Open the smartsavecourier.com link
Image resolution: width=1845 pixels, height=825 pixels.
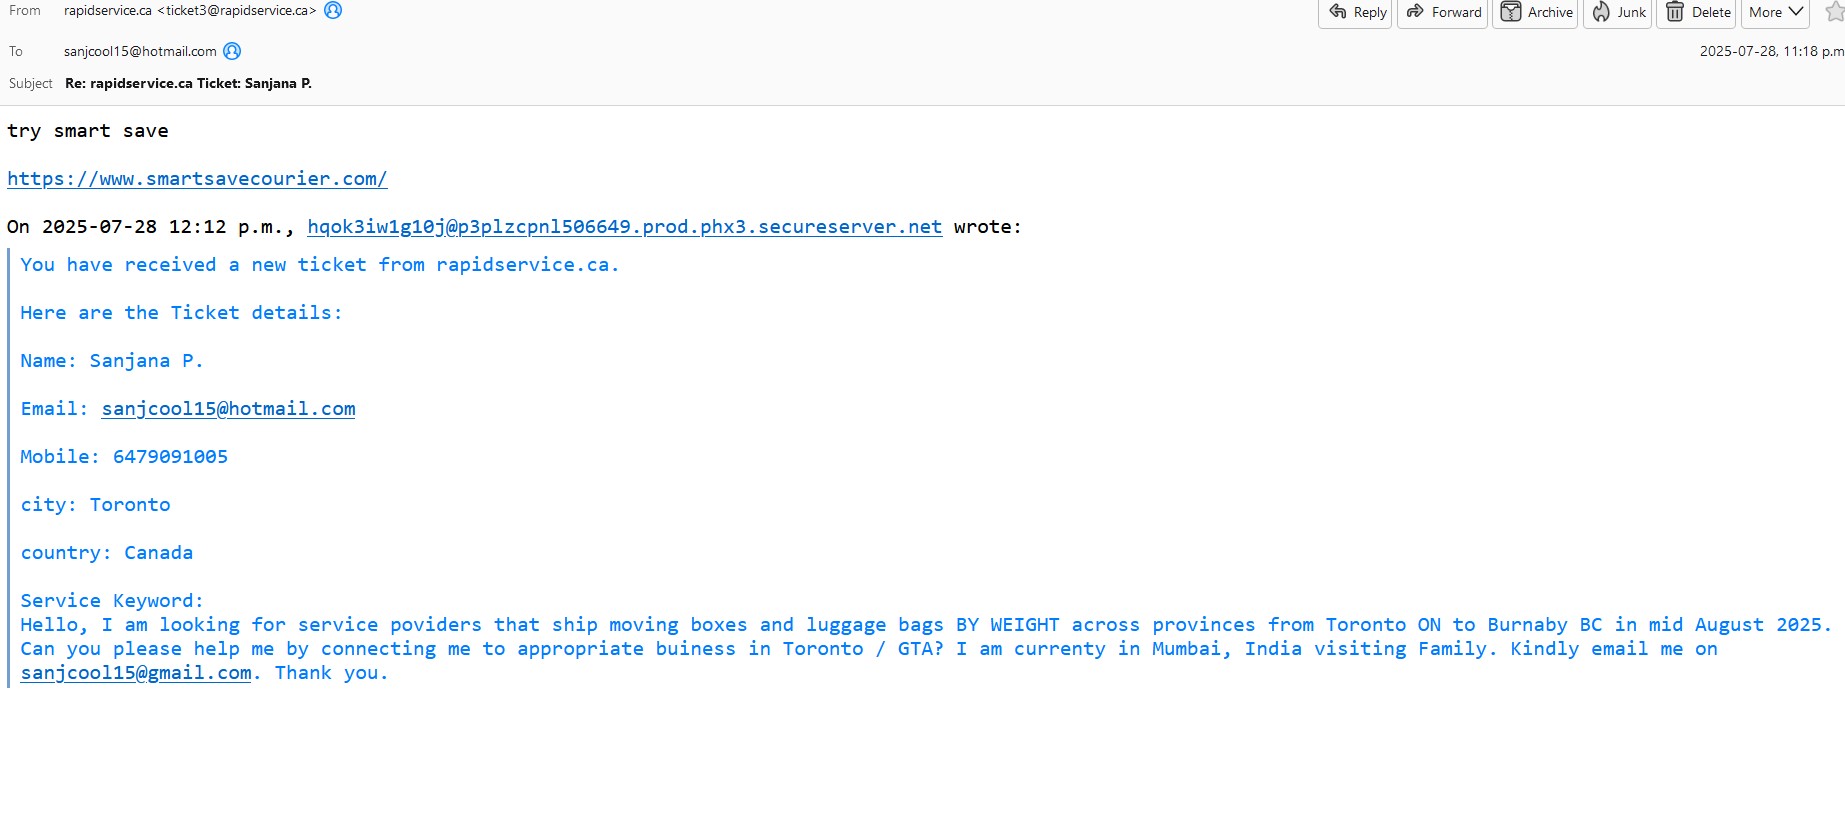pos(197,179)
